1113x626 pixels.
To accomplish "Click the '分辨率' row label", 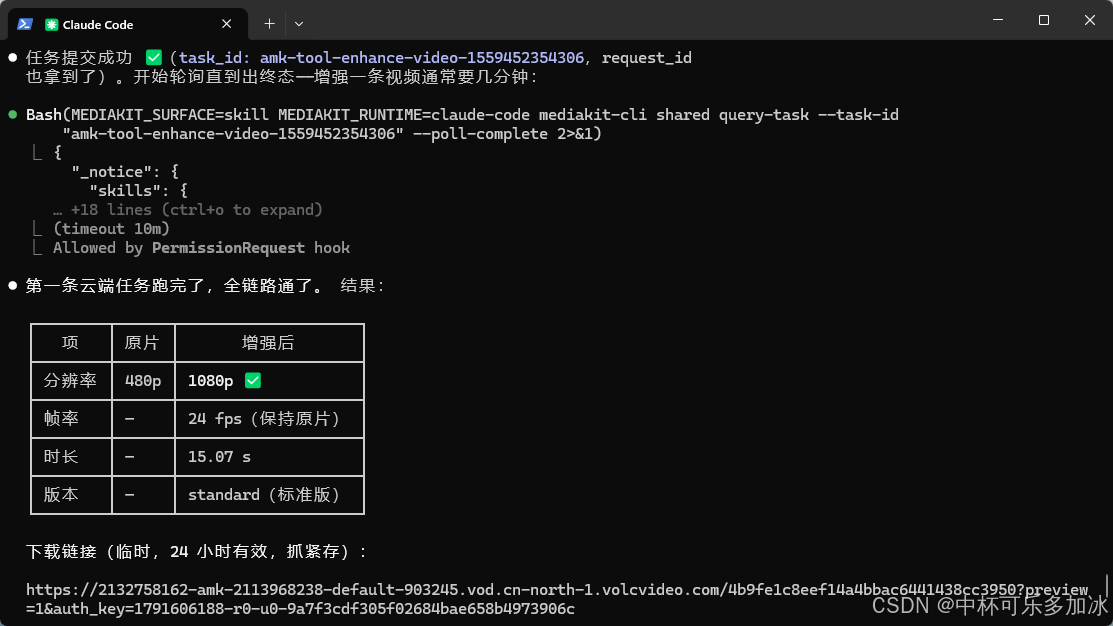I will (70, 380).
